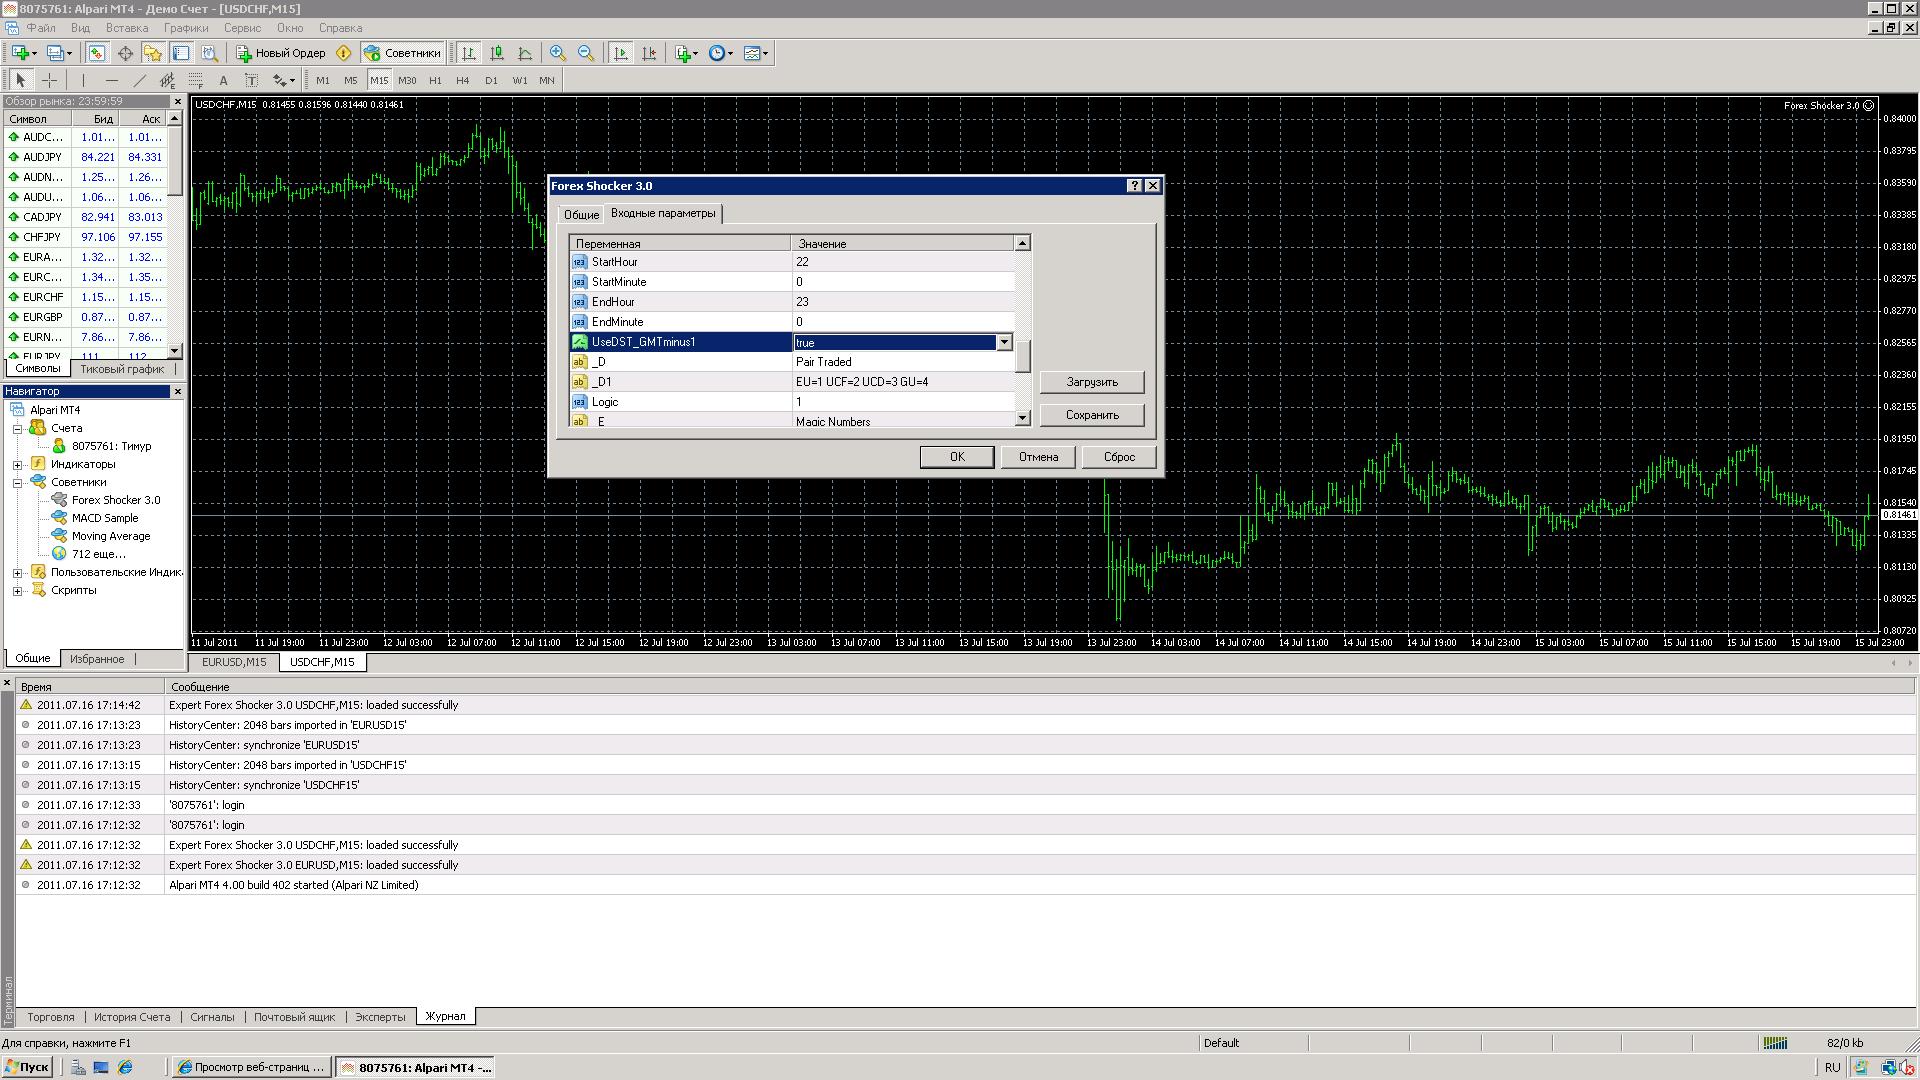Open the Новый Ордер dialog
Image resolution: width=1920 pixels, height=1080 pixels.
281,53
